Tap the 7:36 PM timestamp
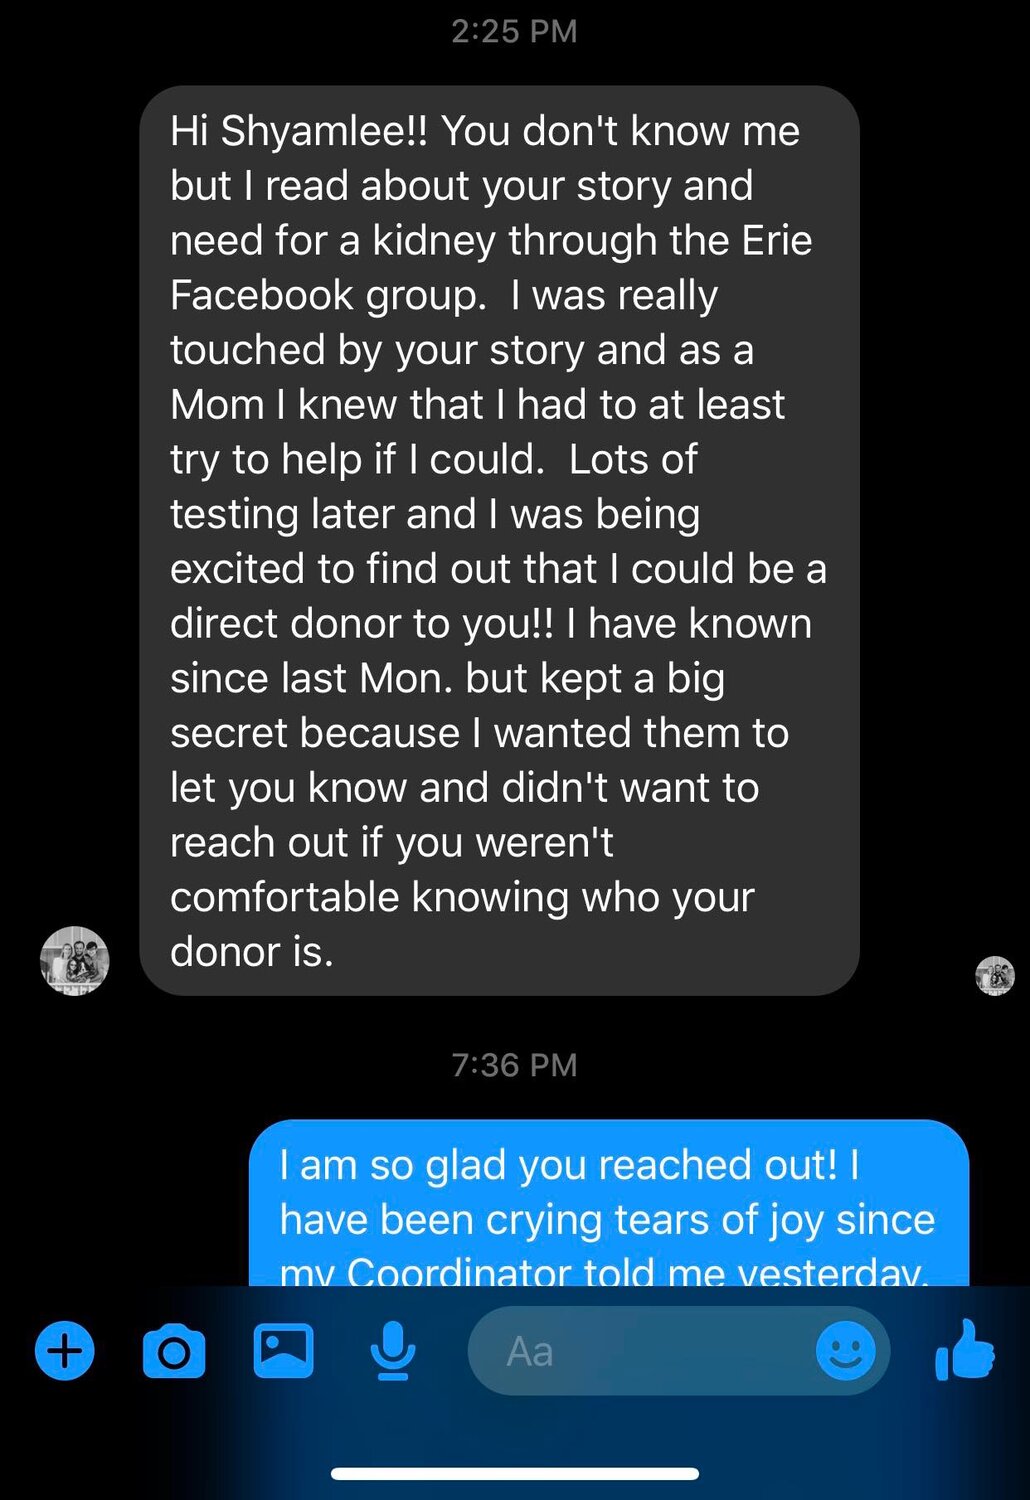 (514, 1065)
